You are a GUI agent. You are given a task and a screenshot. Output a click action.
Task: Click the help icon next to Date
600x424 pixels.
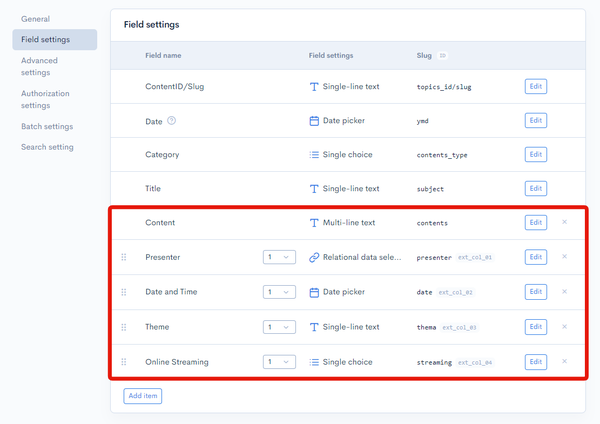tap(171, 121)
